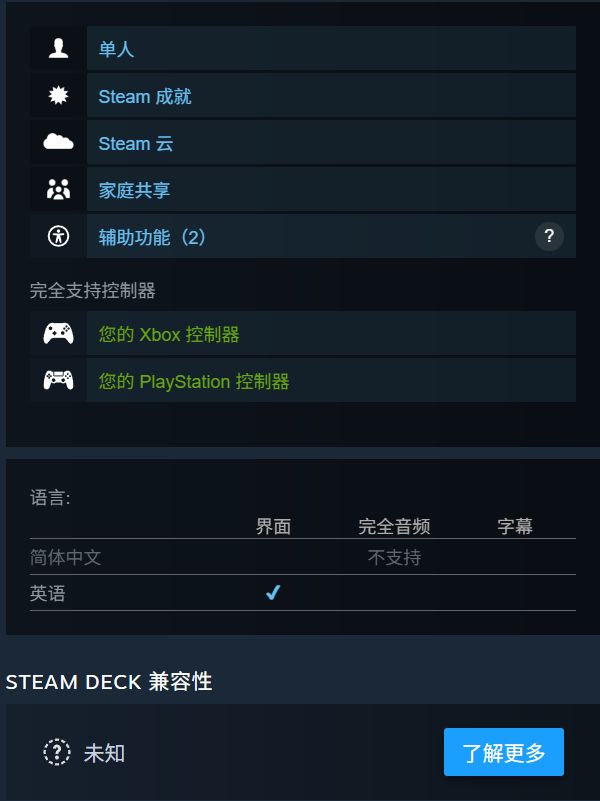Open the 家庭共享 link
The image size is (600, 801).
[x=134, y=190]
